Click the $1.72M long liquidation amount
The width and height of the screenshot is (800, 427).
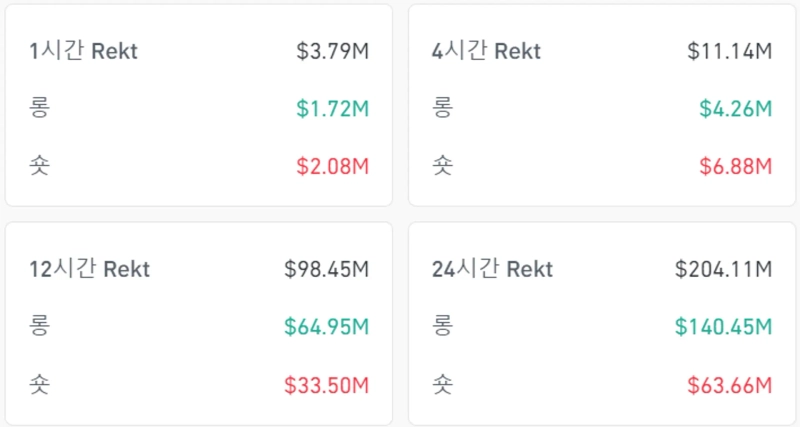coord(332,108)
